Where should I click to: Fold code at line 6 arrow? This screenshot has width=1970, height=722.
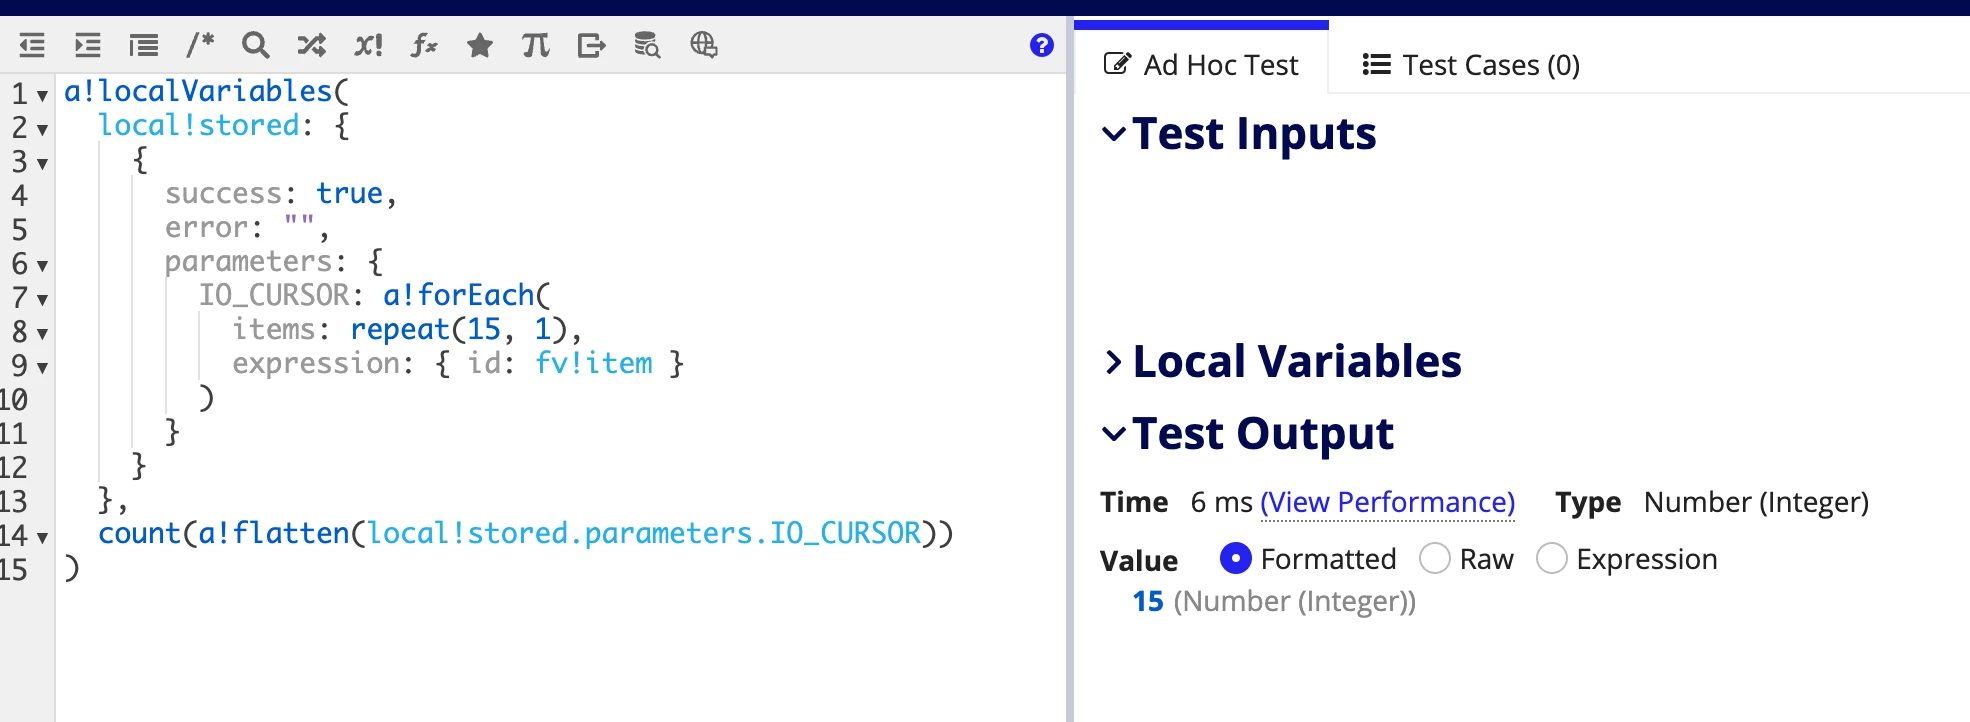(x=42, y=266)
